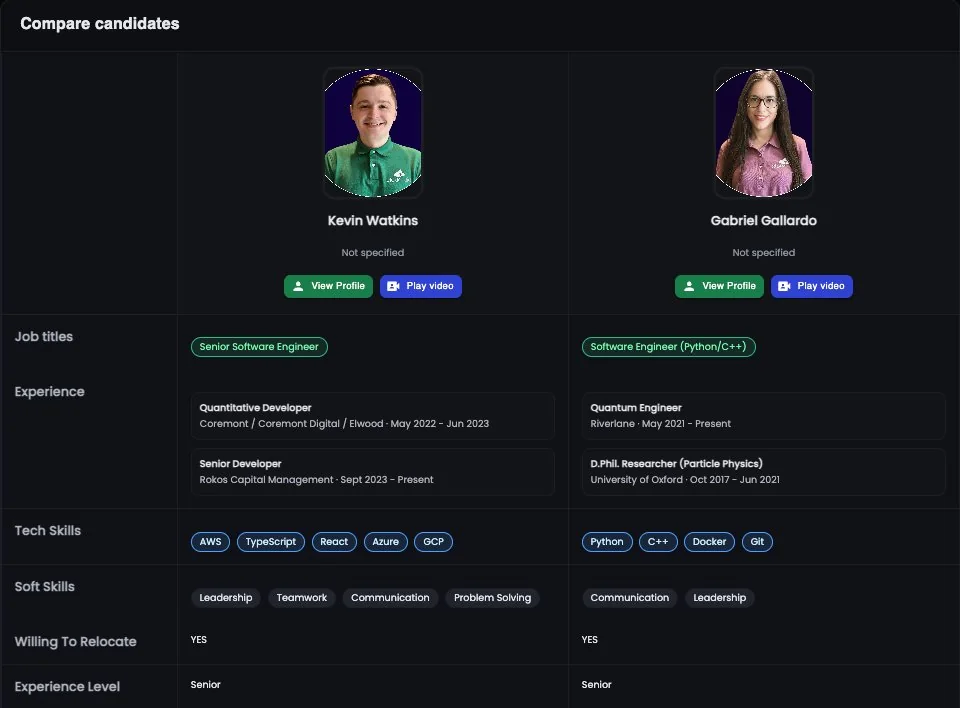Click Gabriel Gallardo's Communication soft skill tag

630,598
